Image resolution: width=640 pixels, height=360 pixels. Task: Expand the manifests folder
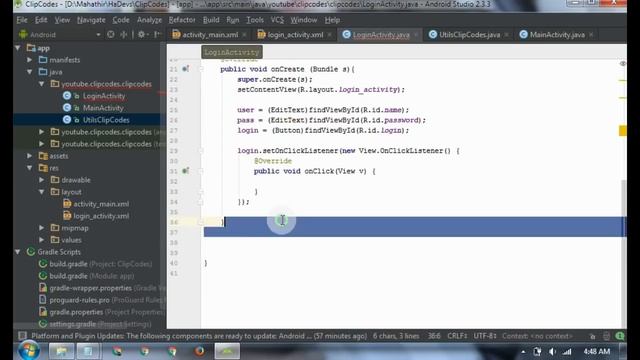click(x=29, y=60)
